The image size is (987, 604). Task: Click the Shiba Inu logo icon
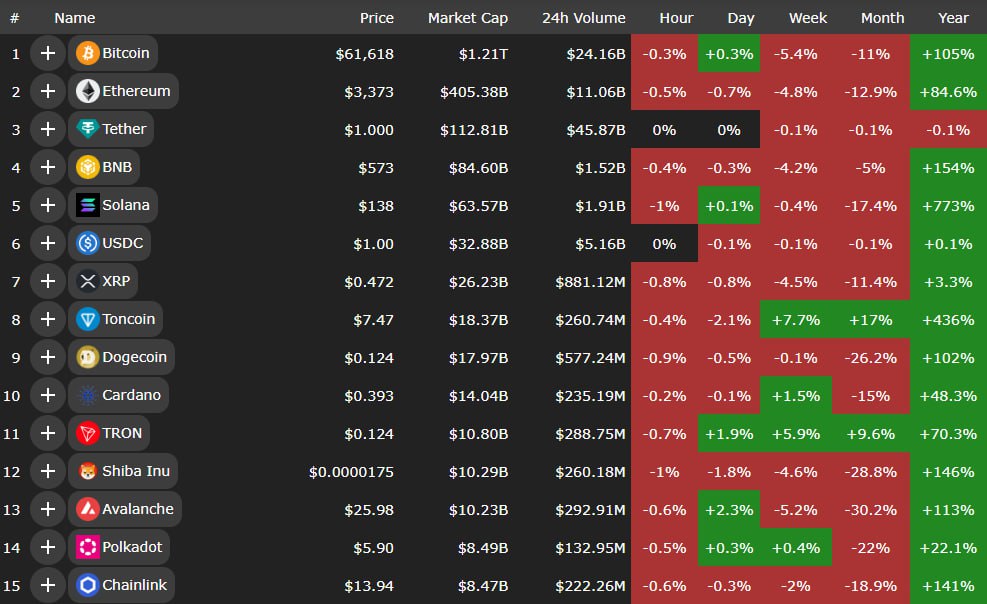[x=88, y=471]
